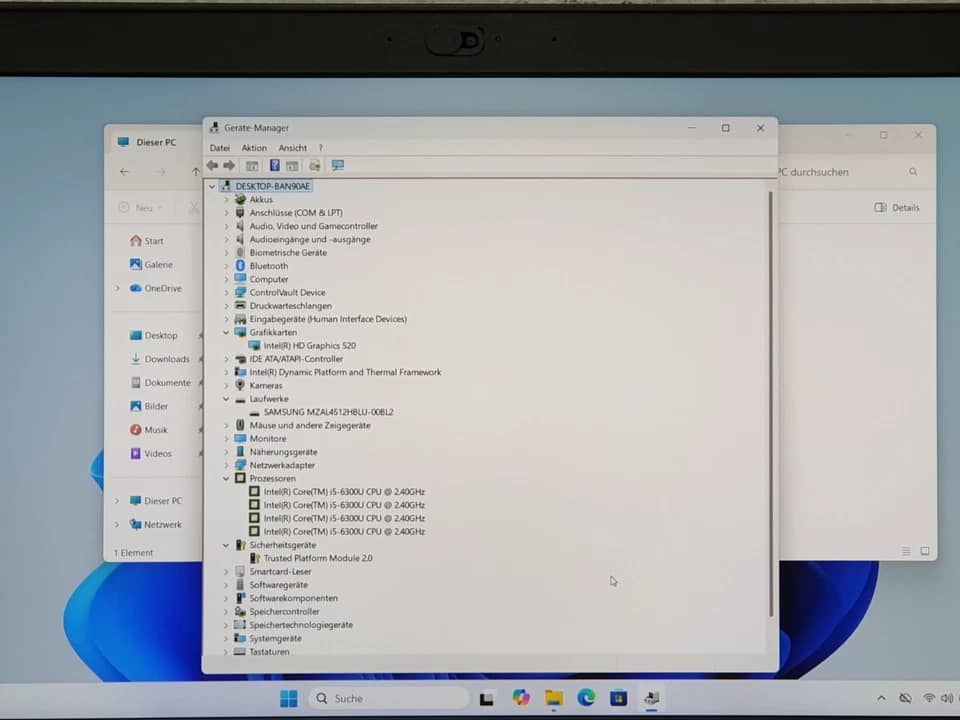
Task: Click the Back arrow in Dieser PC window
Action: point(124,172)
